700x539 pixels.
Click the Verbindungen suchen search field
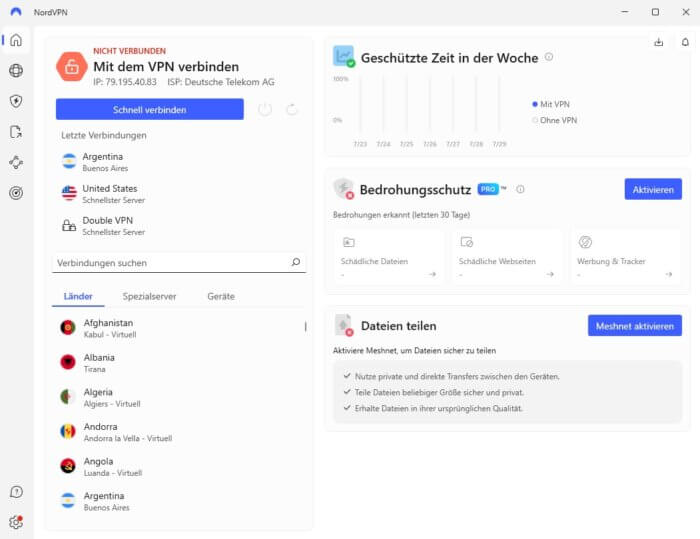[179, 263]
